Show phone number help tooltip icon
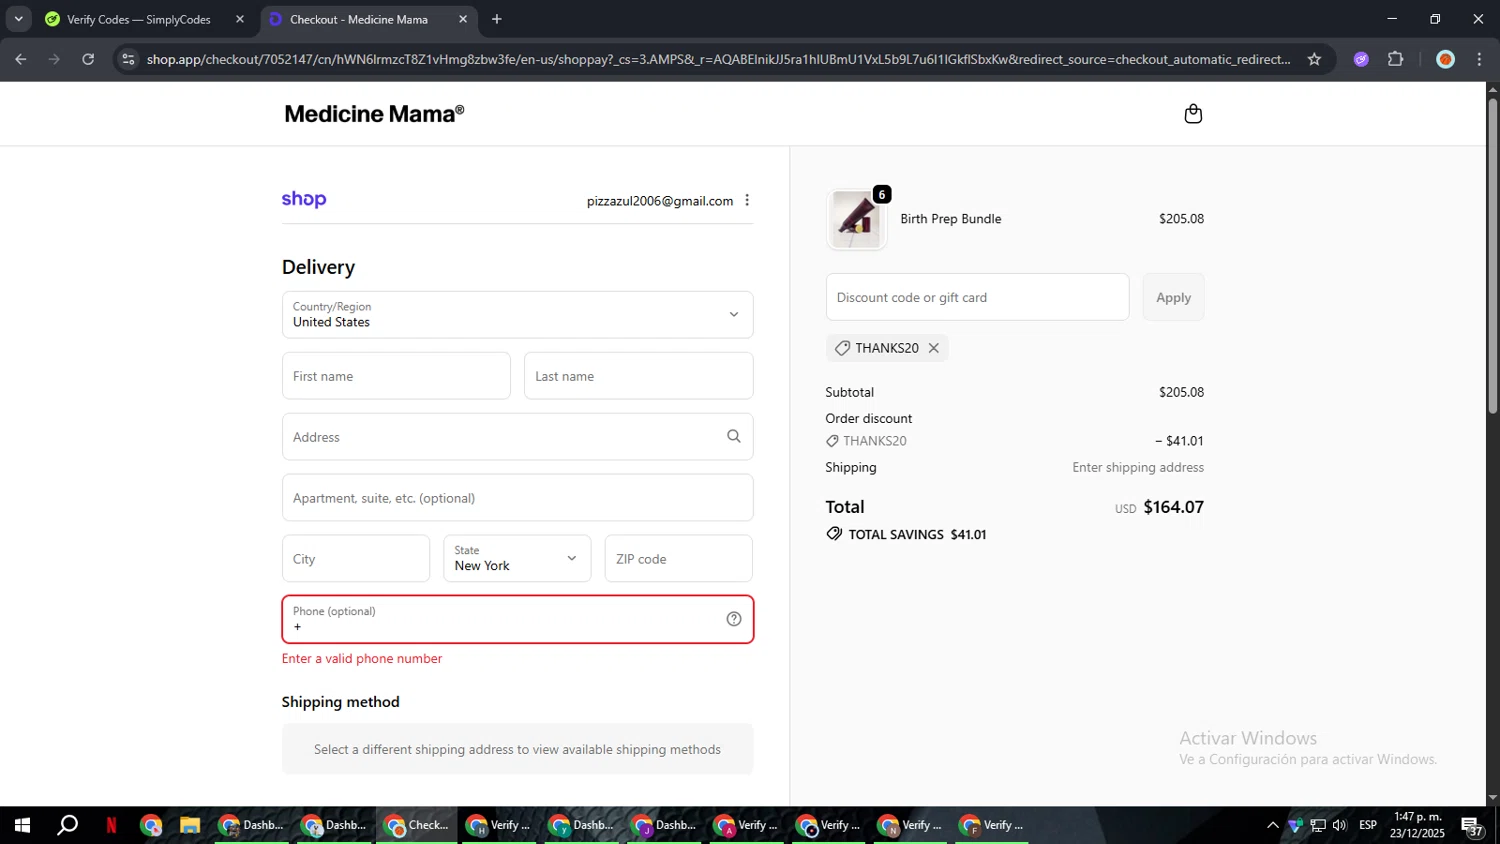1500x844 pixels. pyautogui.click(x=734, y=619)
